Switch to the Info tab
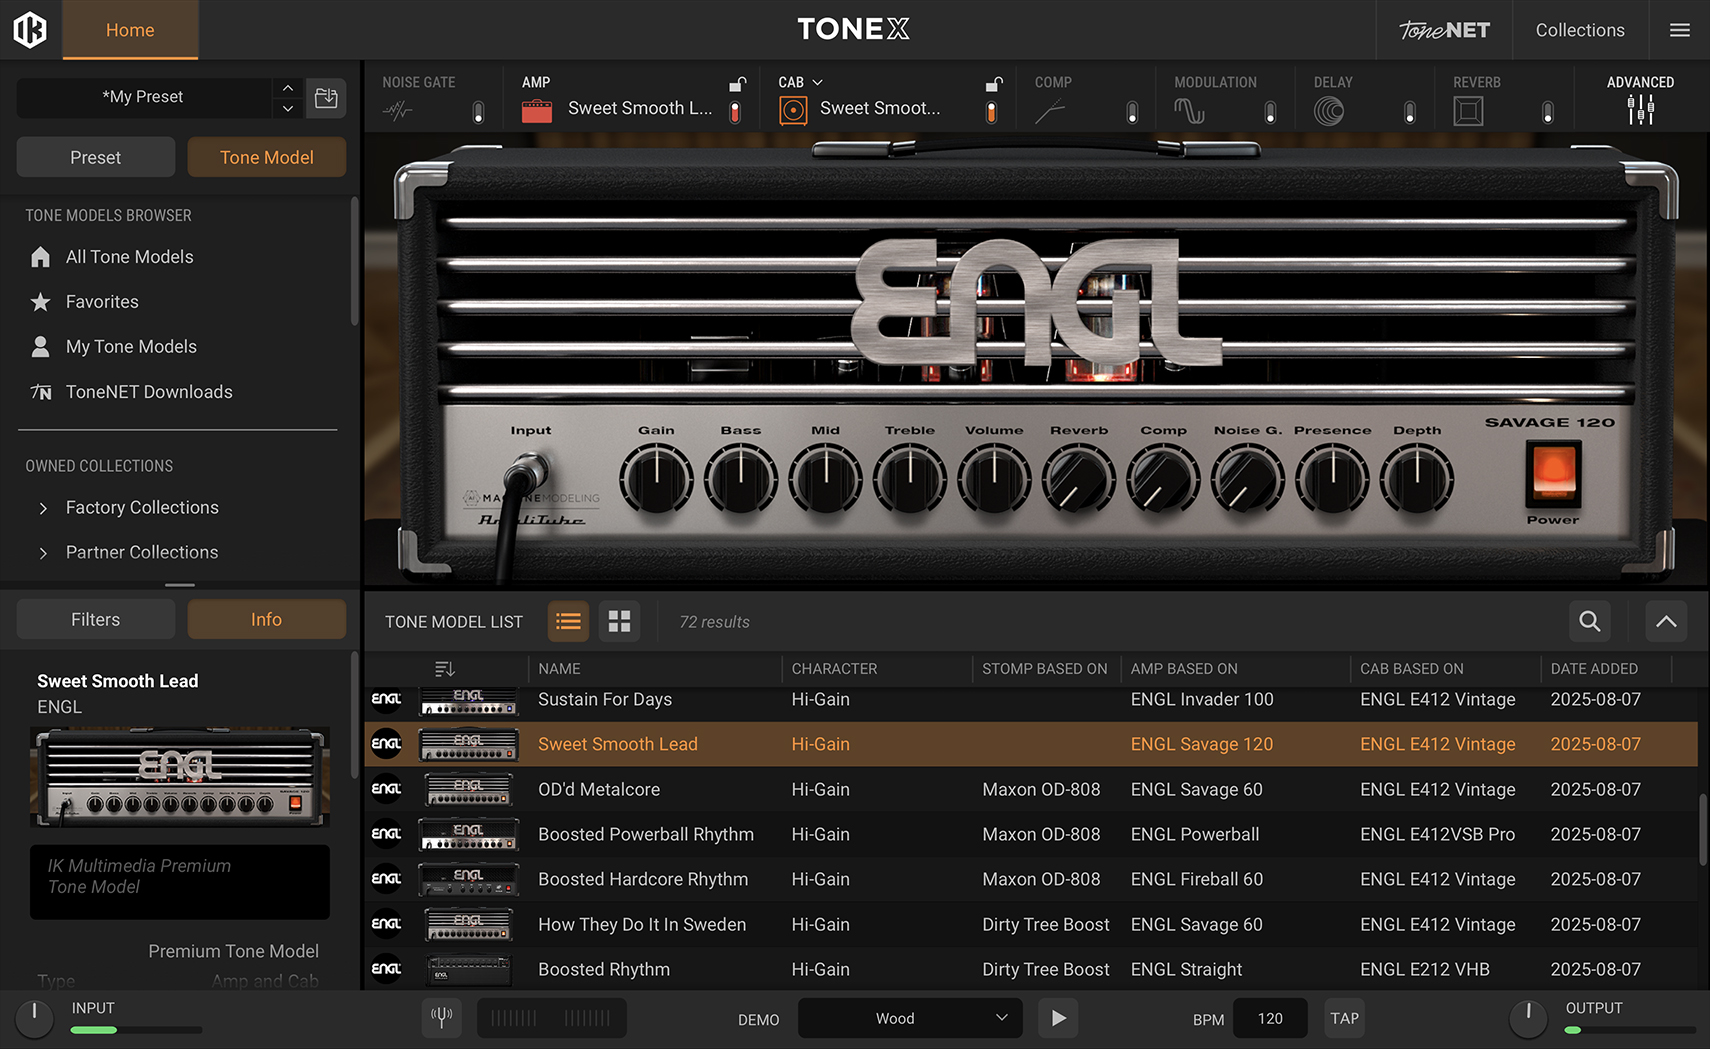Screen dimensions: 1710x1049 [266, 620]
